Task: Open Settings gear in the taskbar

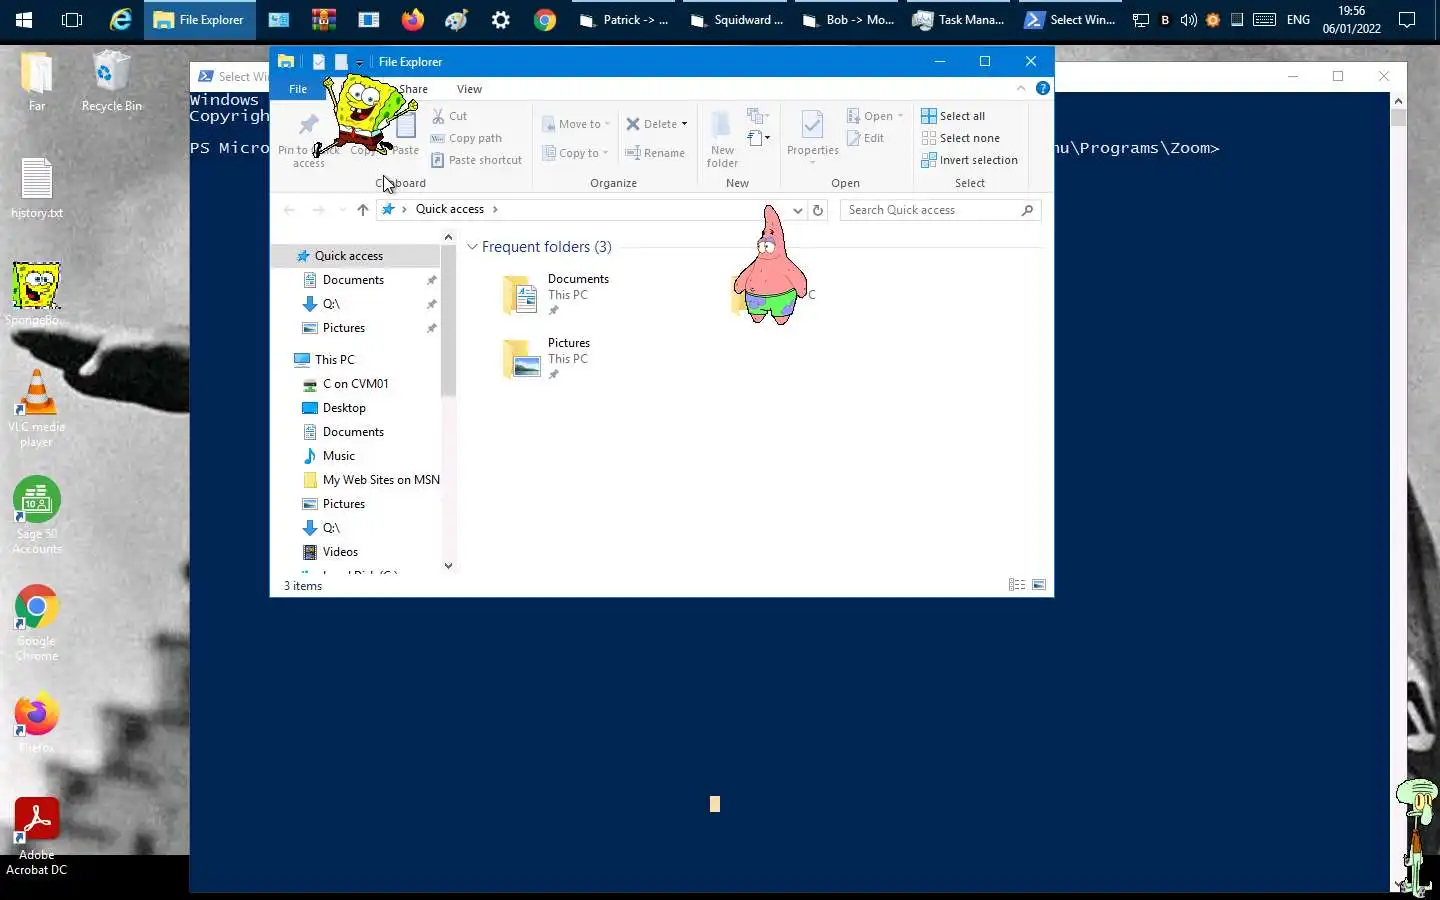Action: coord(500,20)
